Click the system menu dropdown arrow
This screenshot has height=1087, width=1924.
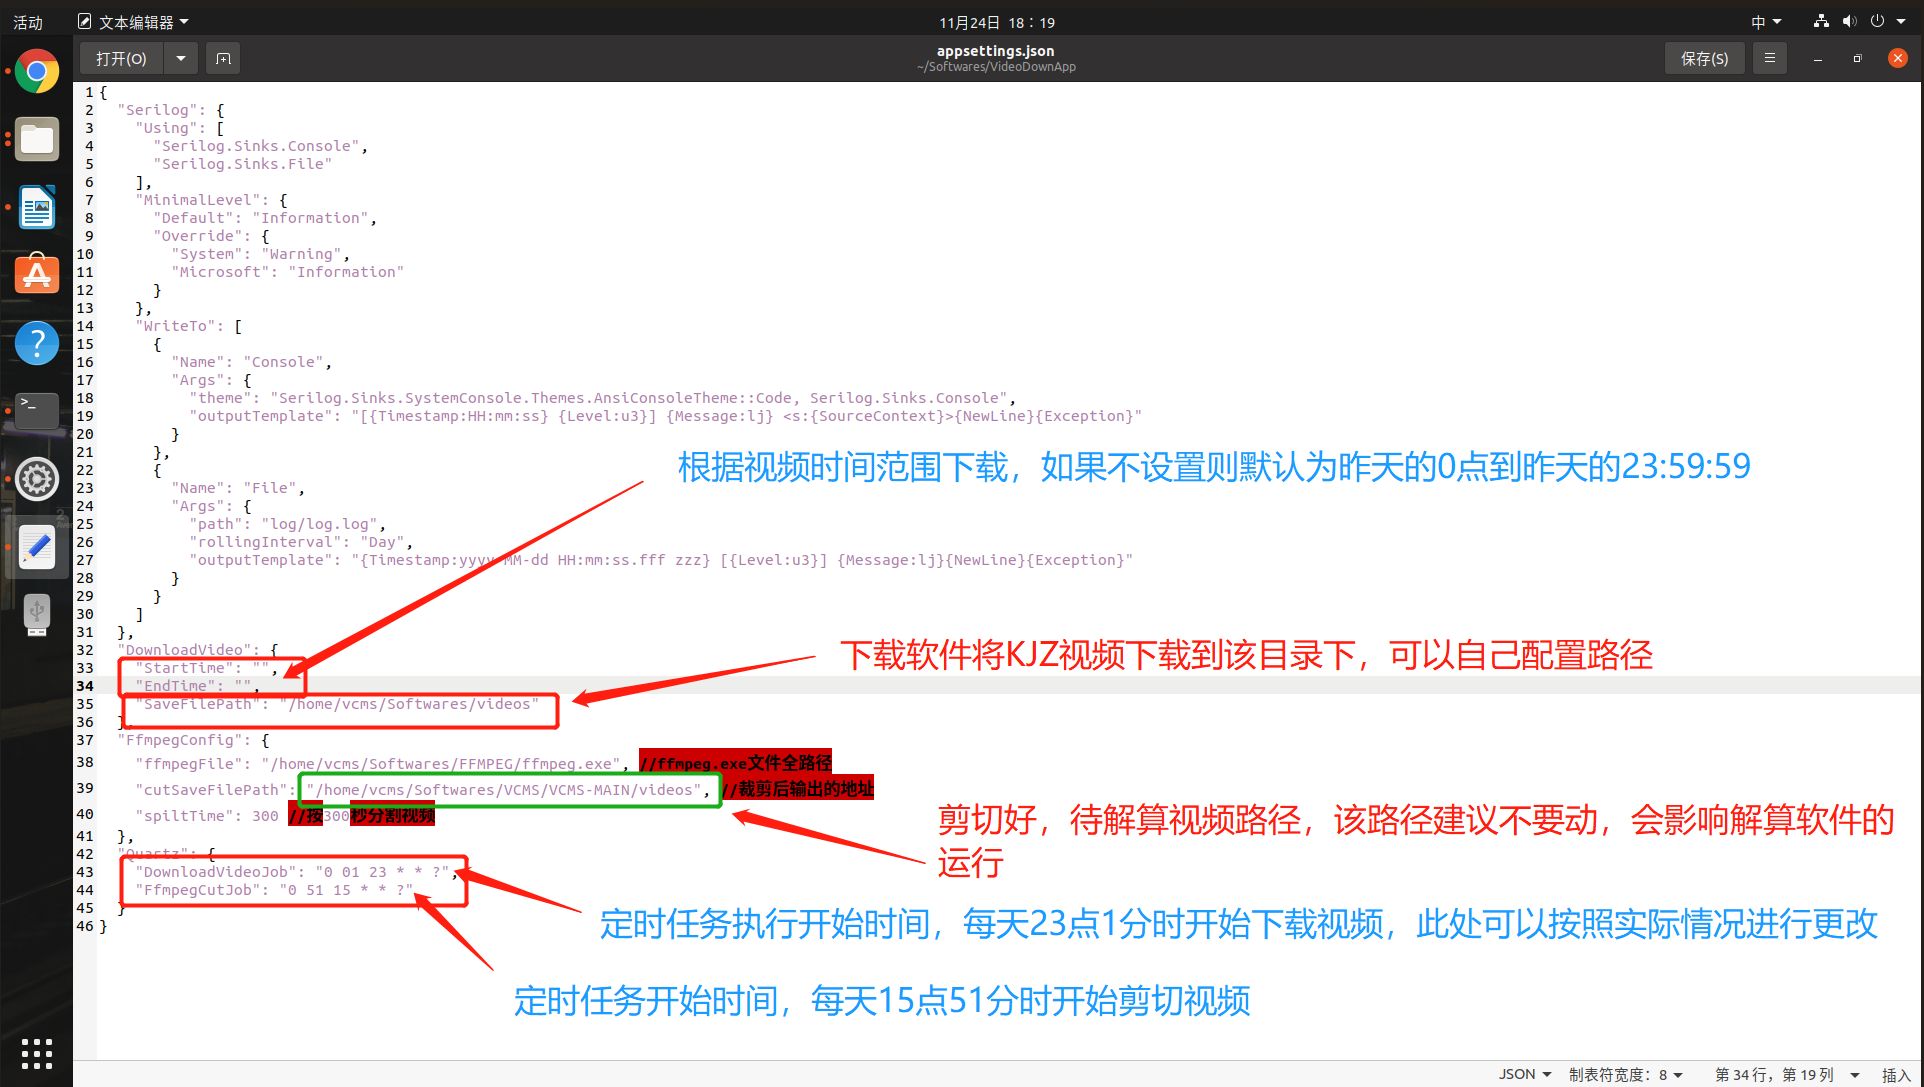tap(1901, 21)
